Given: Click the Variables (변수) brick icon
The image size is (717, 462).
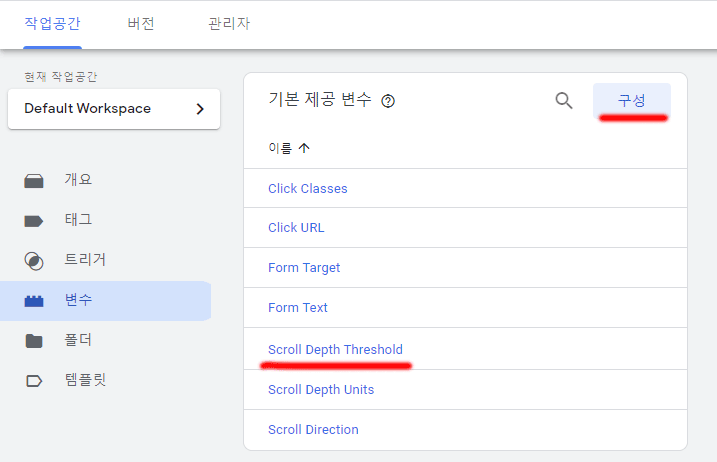Looking at the screenshot, I should 34,301.
